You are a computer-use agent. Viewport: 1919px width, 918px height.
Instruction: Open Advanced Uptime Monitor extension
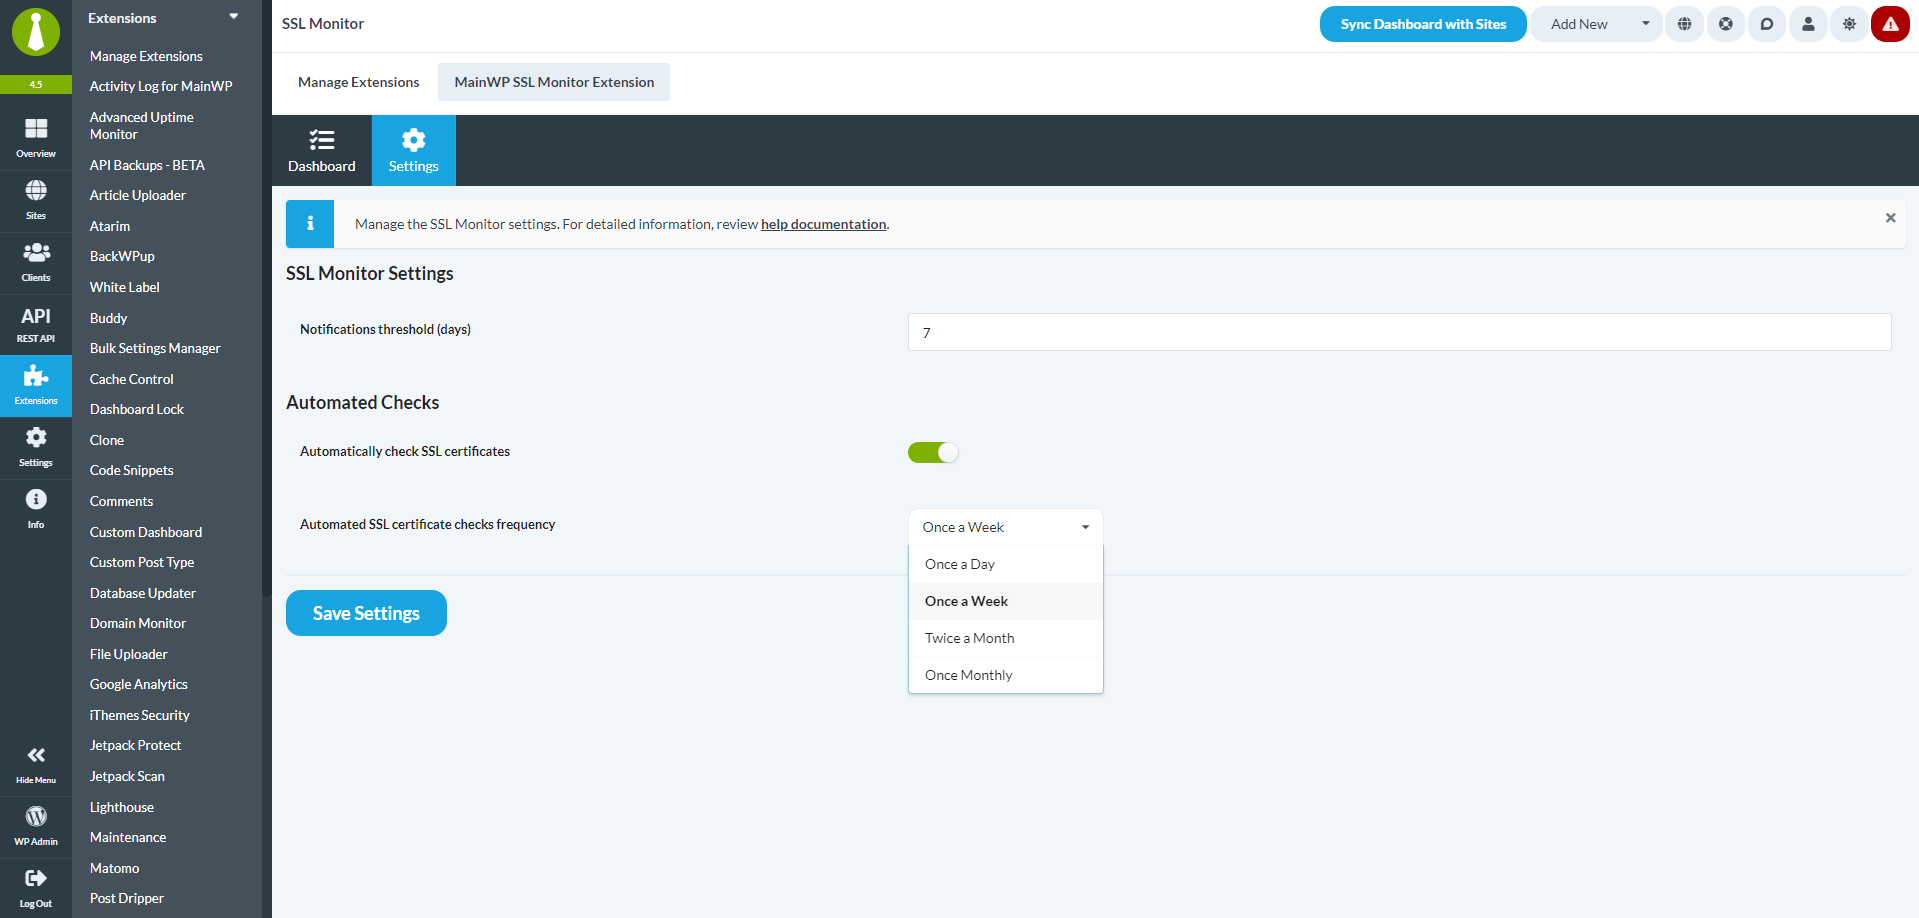tap(142, 125)
